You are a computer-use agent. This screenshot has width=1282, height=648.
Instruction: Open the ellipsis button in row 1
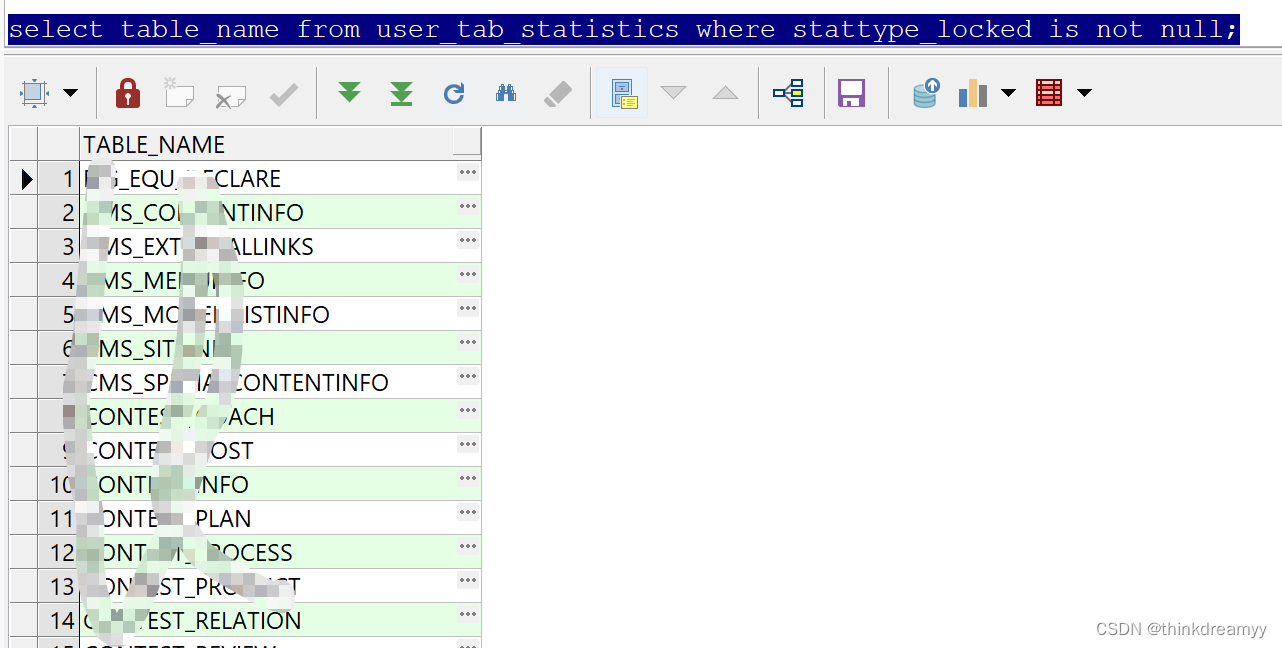(467, 173)
